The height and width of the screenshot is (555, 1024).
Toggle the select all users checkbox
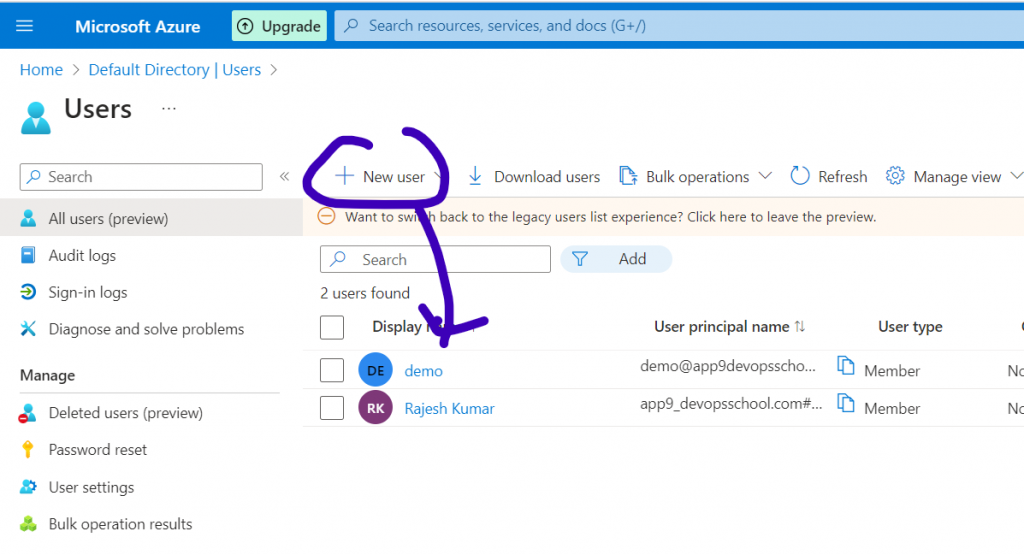point(332,327)
